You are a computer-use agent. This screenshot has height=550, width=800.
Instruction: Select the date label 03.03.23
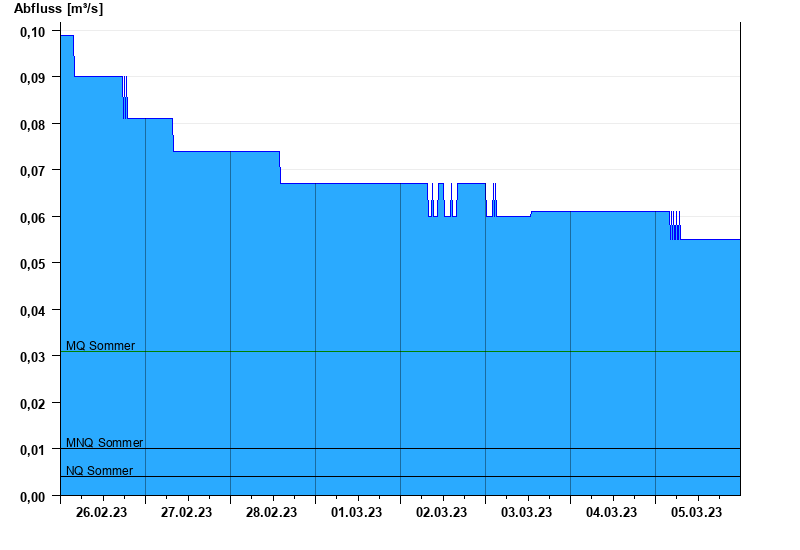[x=527, y=512]
